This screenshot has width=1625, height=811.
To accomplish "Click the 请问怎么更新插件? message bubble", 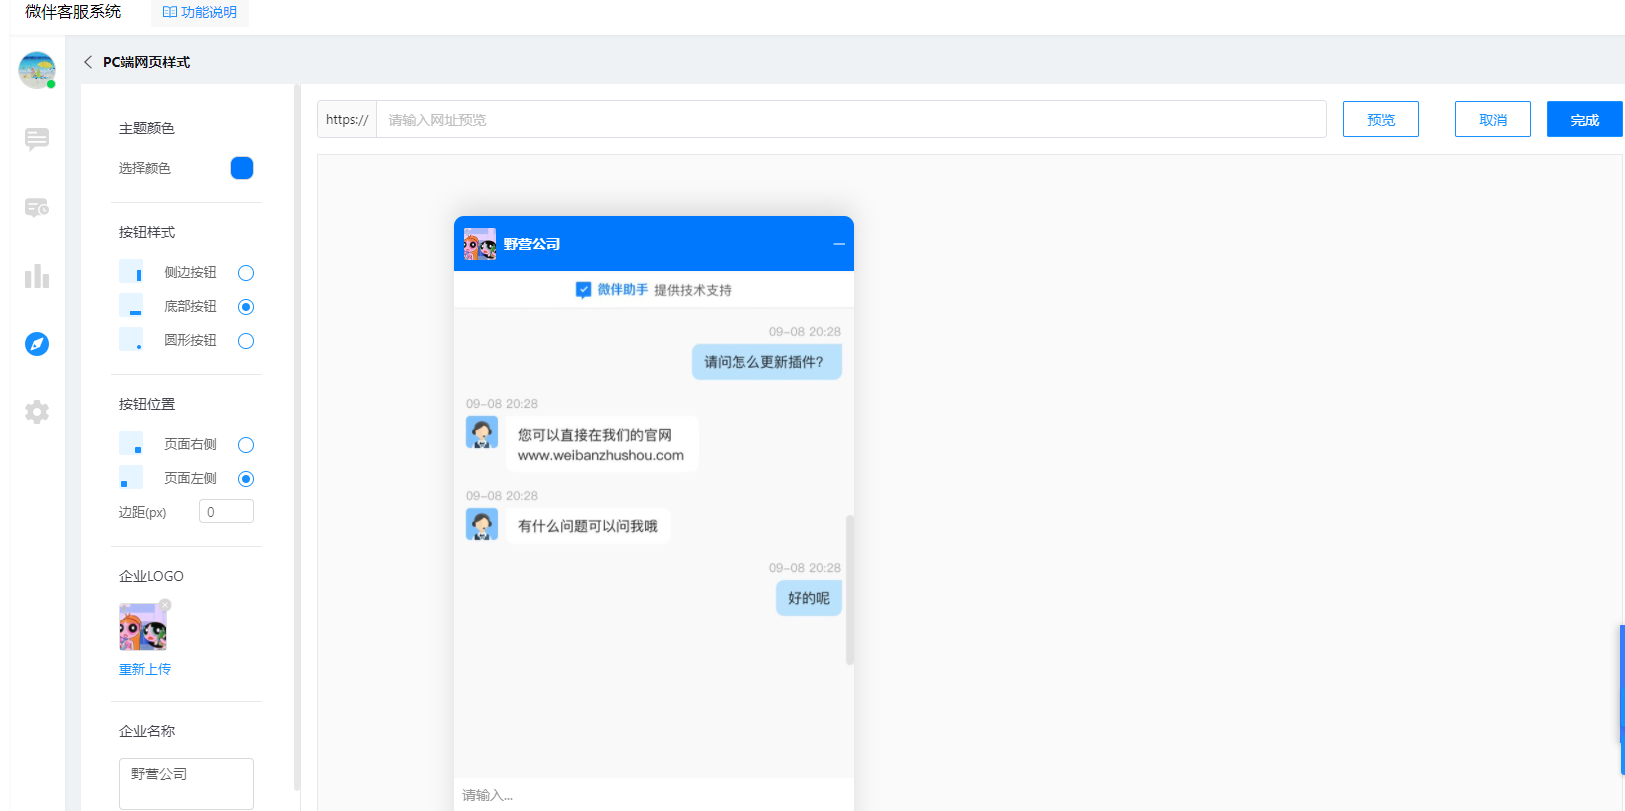I will (x=767, y=362).
